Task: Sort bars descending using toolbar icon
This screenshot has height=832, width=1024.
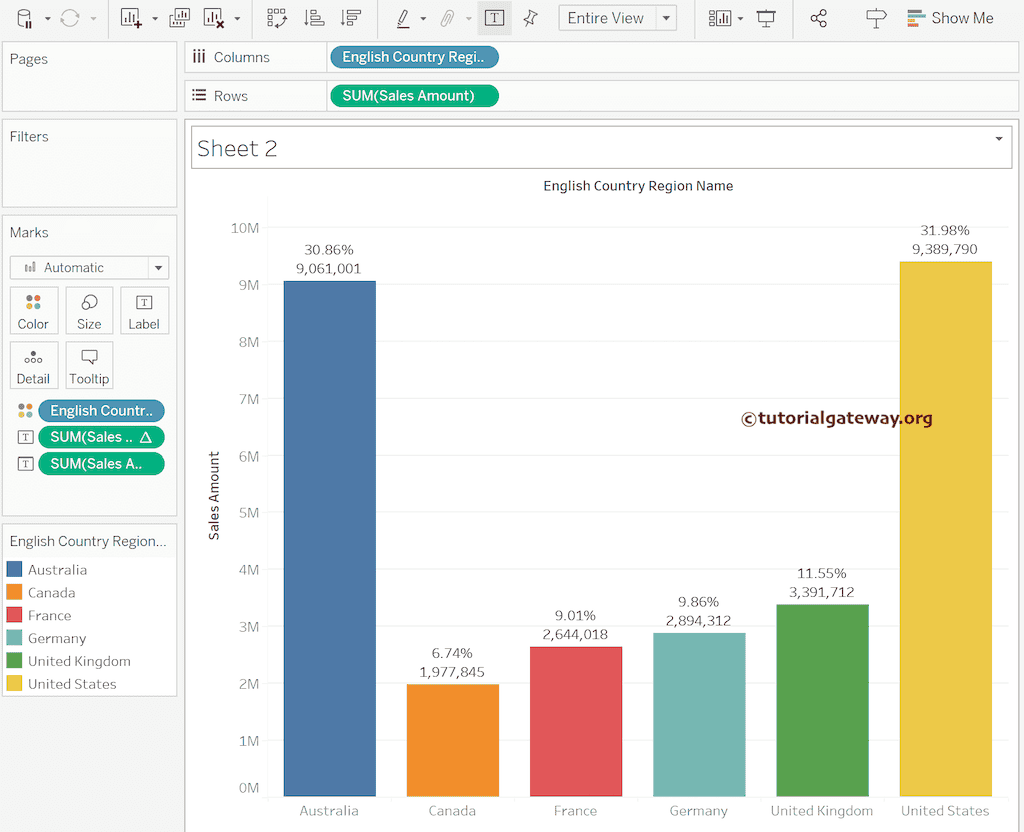Action: (x=350, y=18)
